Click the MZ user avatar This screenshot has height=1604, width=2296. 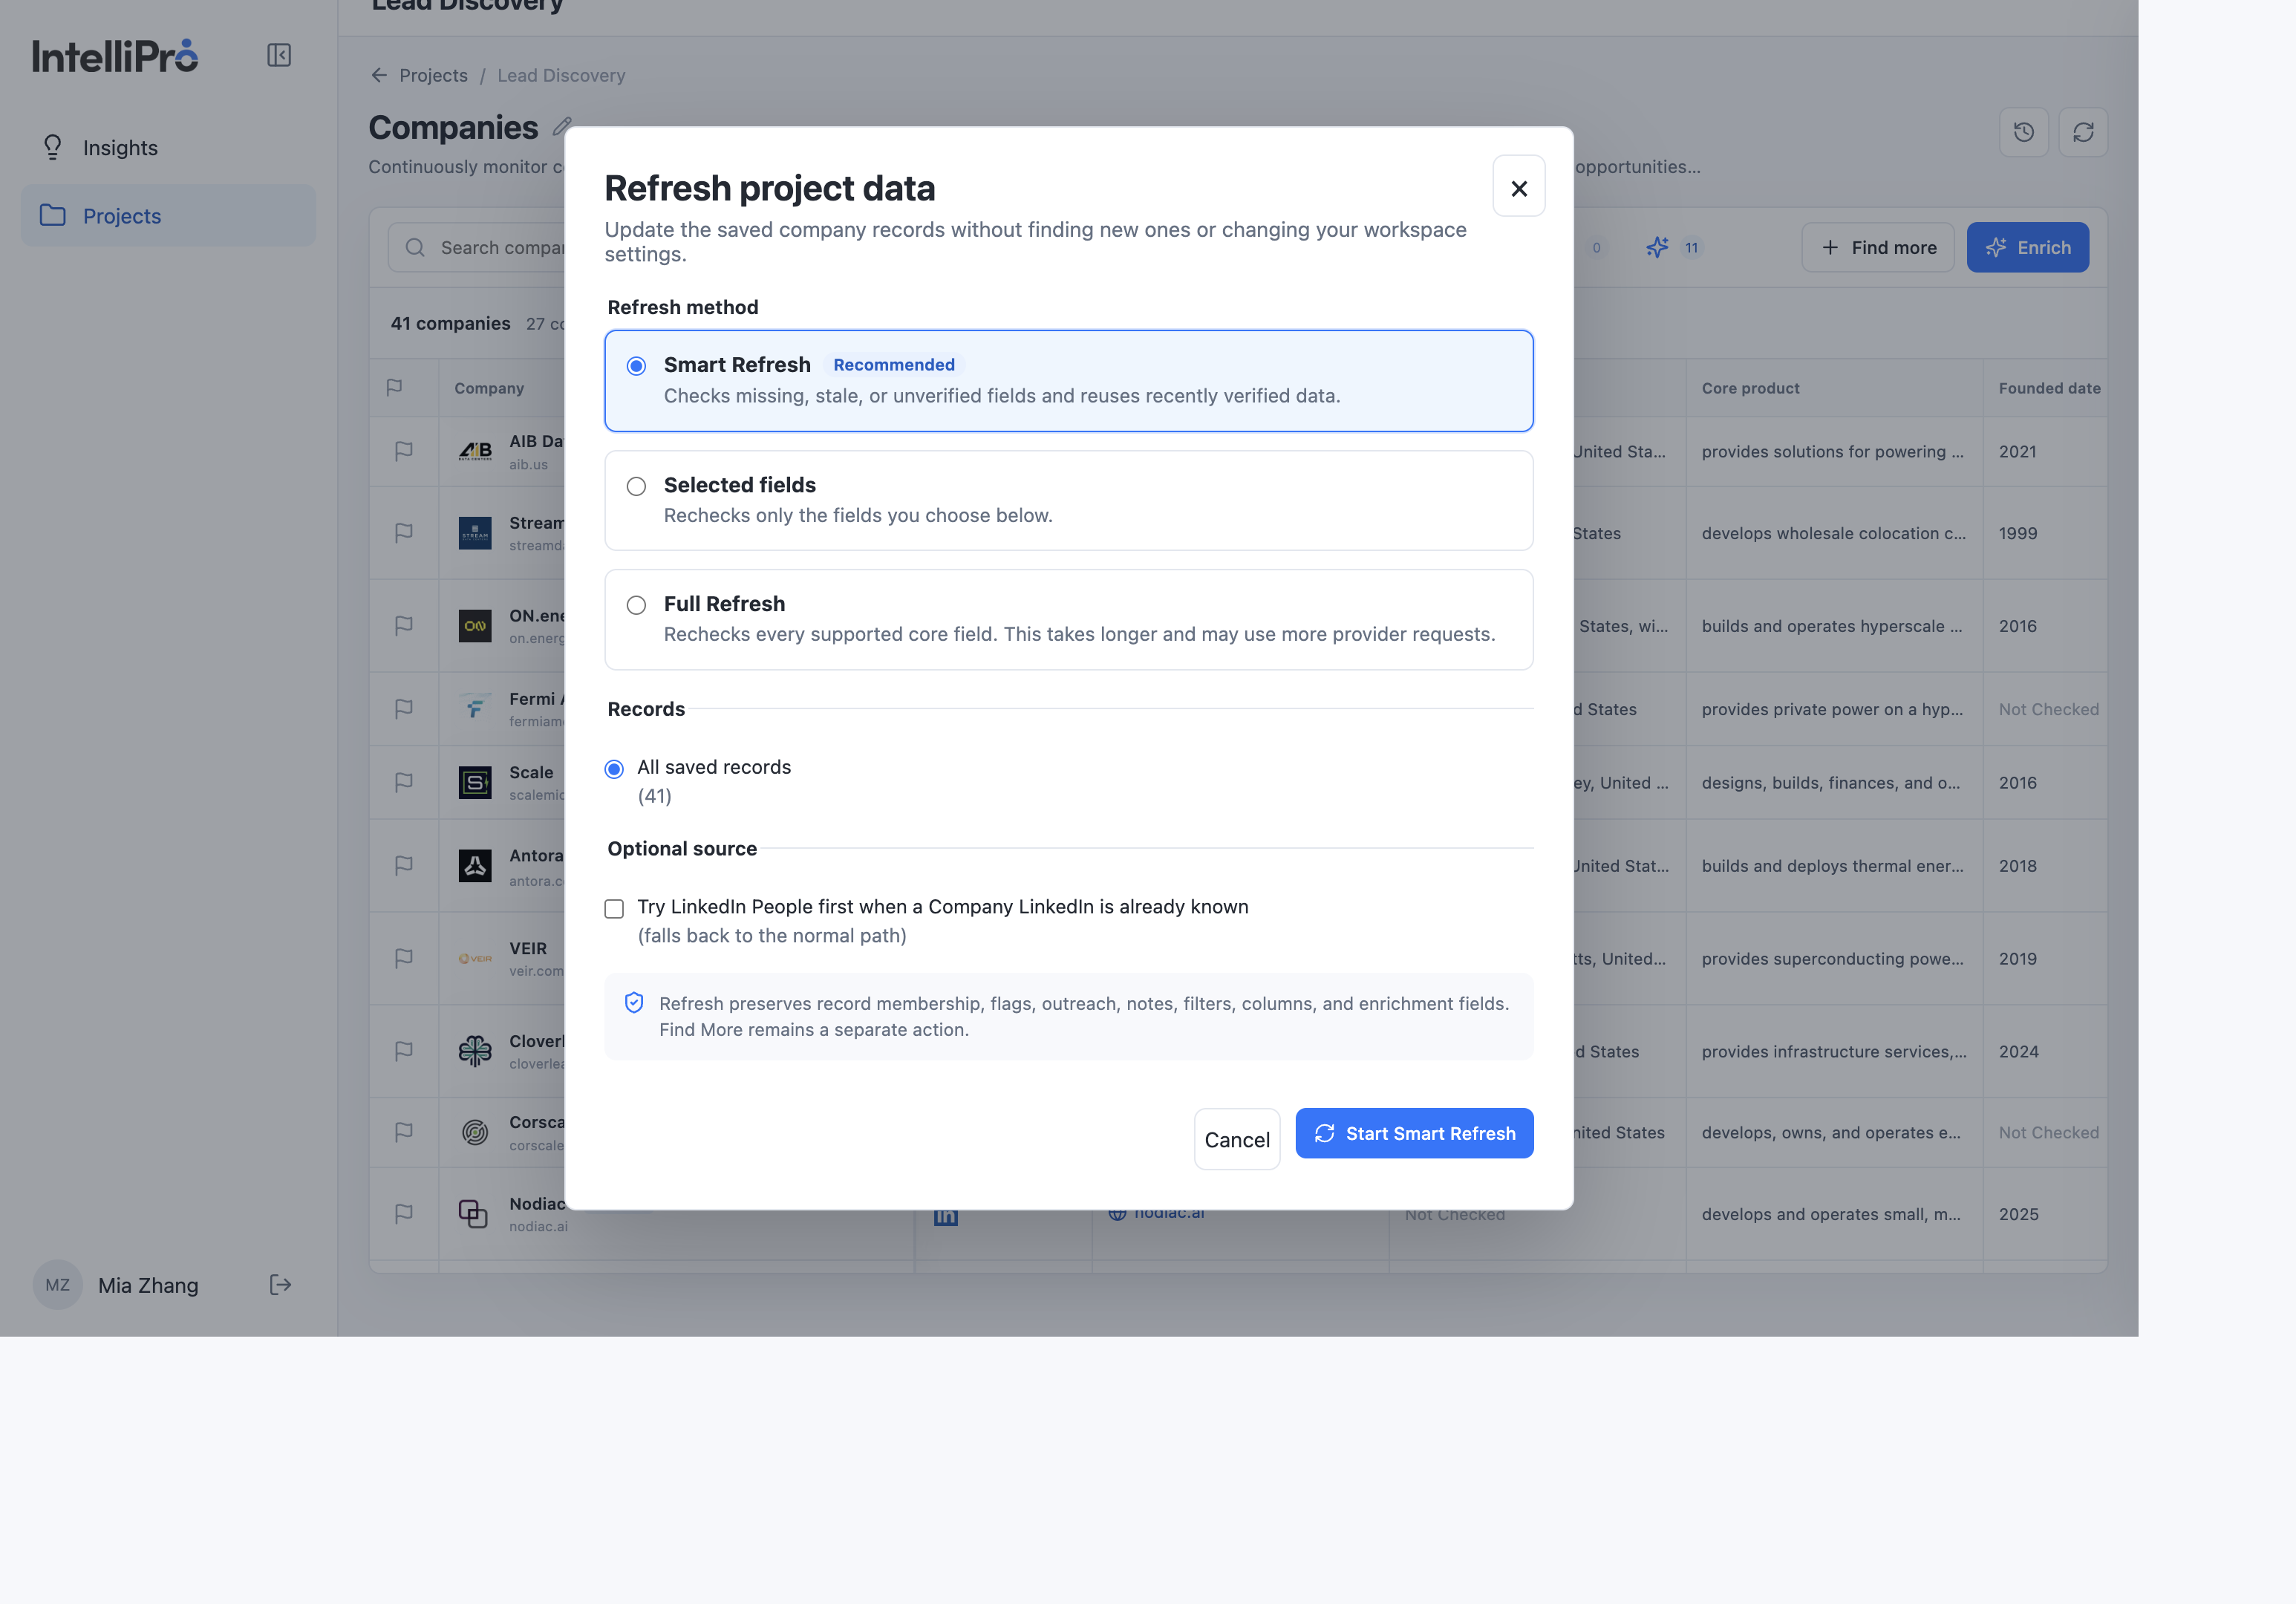(58, 1285)
